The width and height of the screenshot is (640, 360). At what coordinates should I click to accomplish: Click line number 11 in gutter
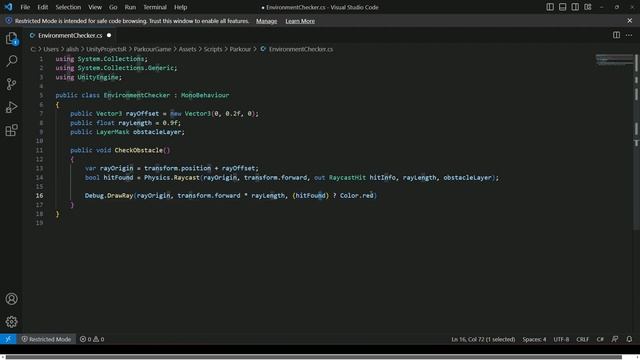click(39, 150)
